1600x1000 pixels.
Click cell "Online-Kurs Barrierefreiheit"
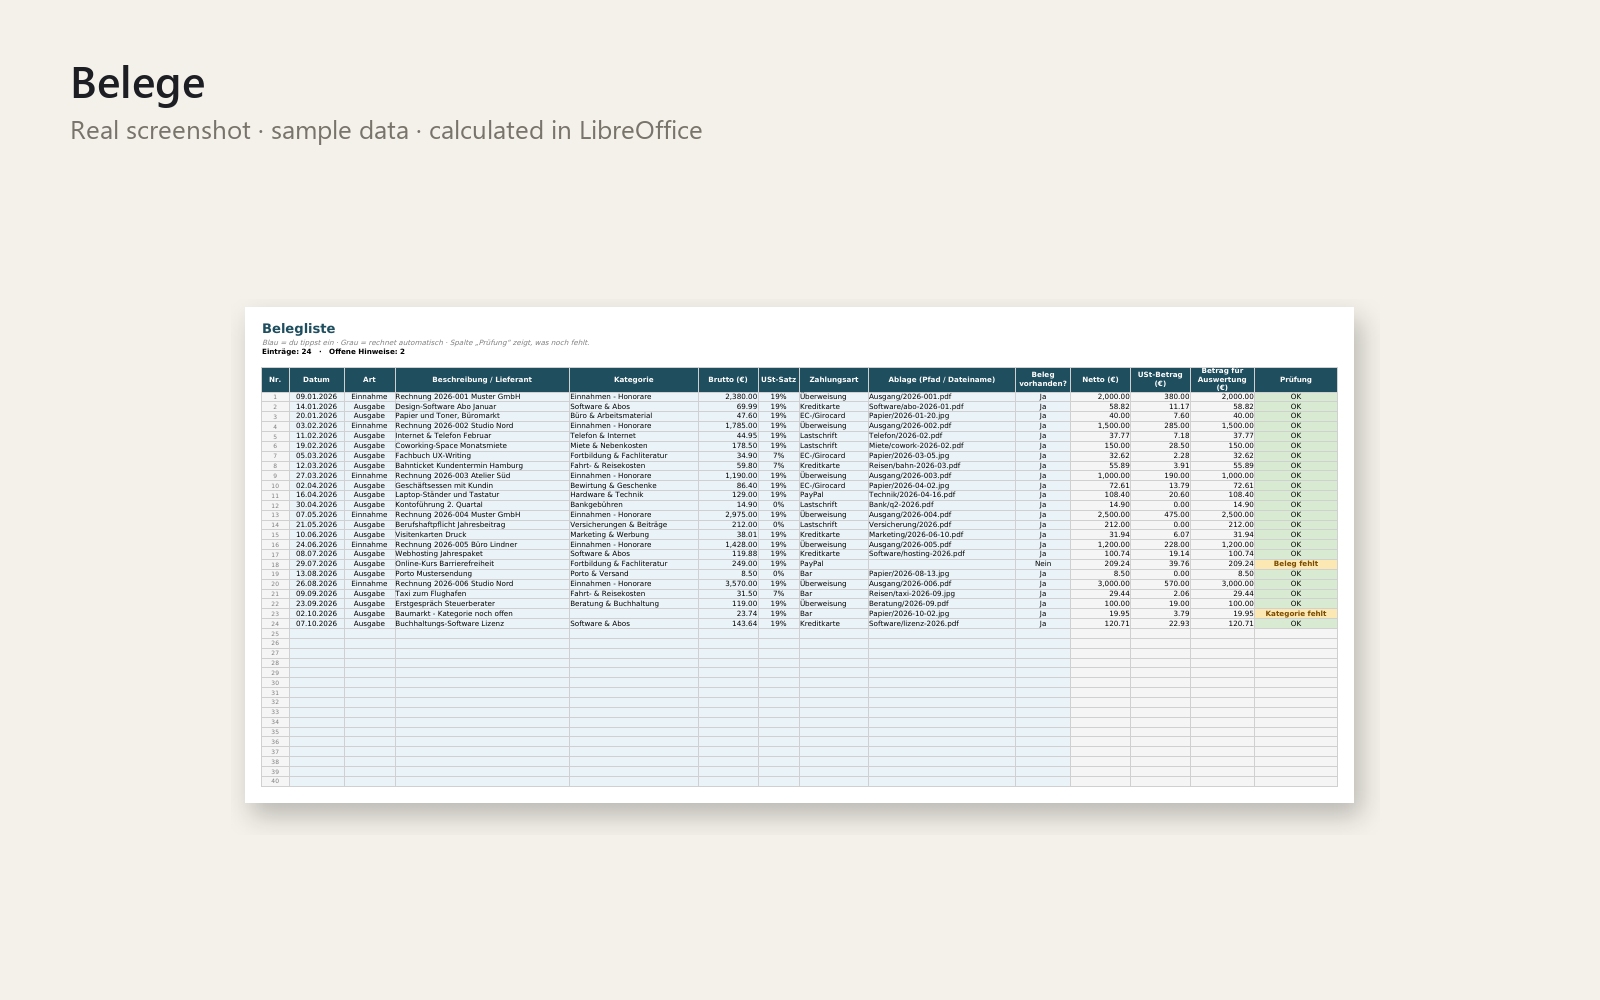[482, 564]
